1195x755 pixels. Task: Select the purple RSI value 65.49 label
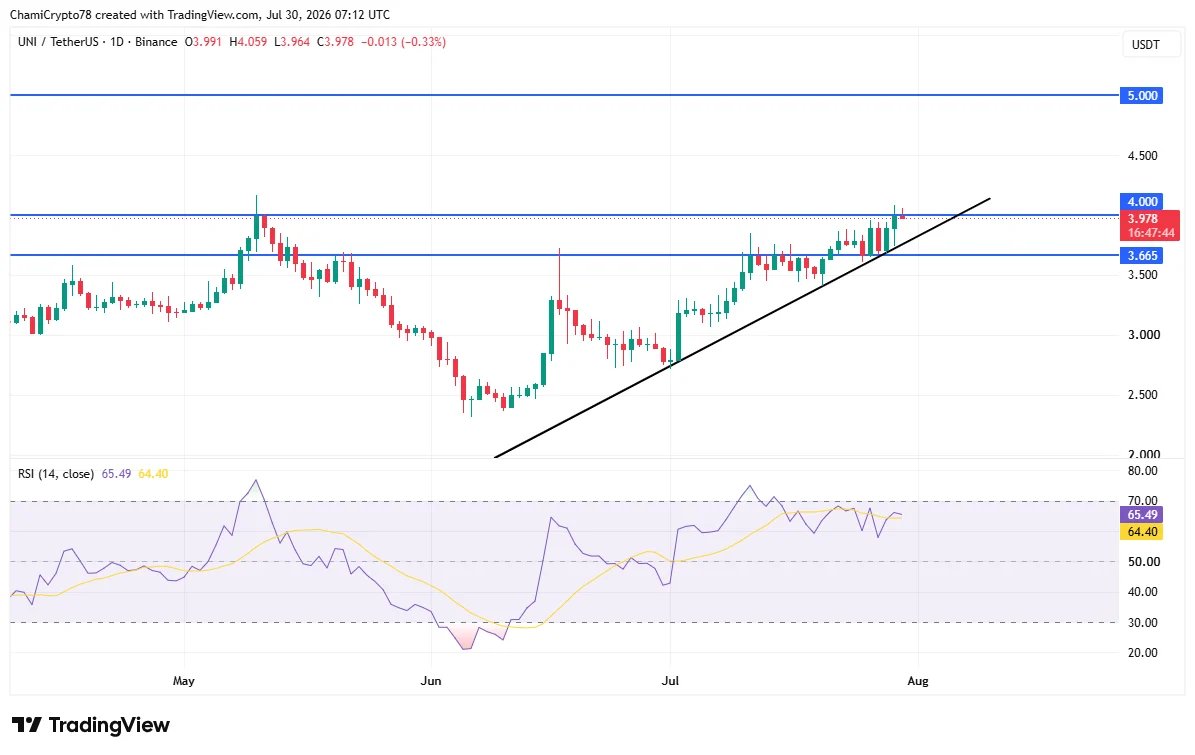click(1142, 515)
